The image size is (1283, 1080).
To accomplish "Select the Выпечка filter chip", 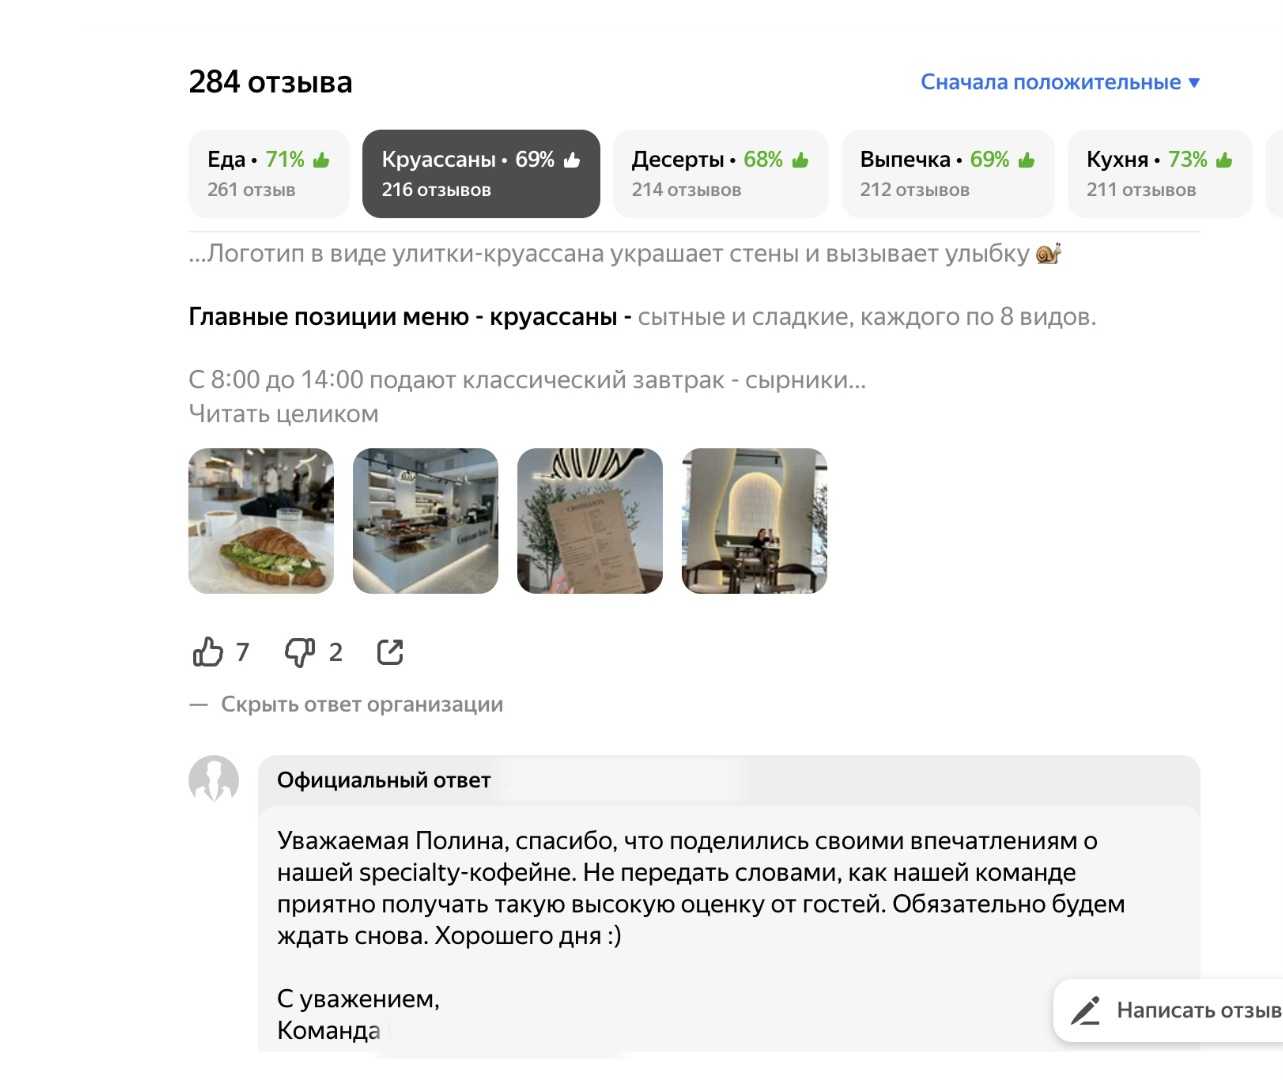I will pyautogui.click(x=948, y=174).
